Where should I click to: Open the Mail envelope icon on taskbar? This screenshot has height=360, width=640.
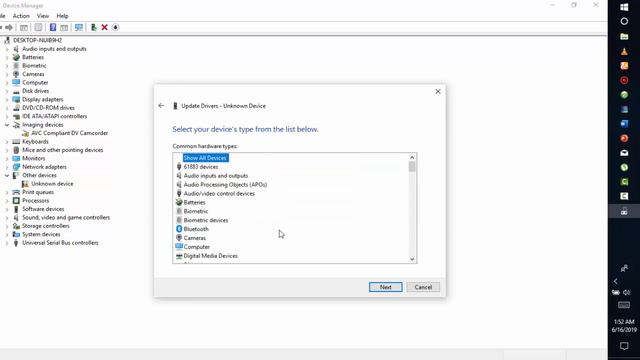624,153
